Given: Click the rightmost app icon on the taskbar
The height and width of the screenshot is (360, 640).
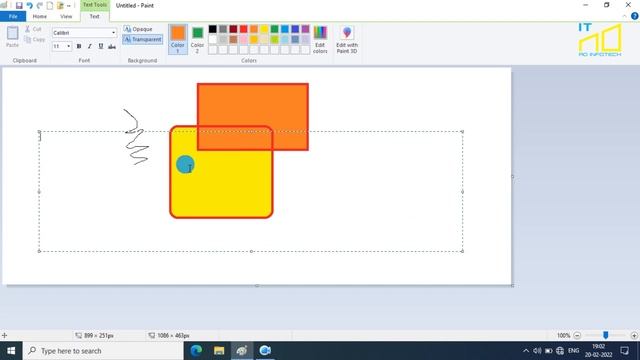Looking at the screenshot, I should (265, 351).
